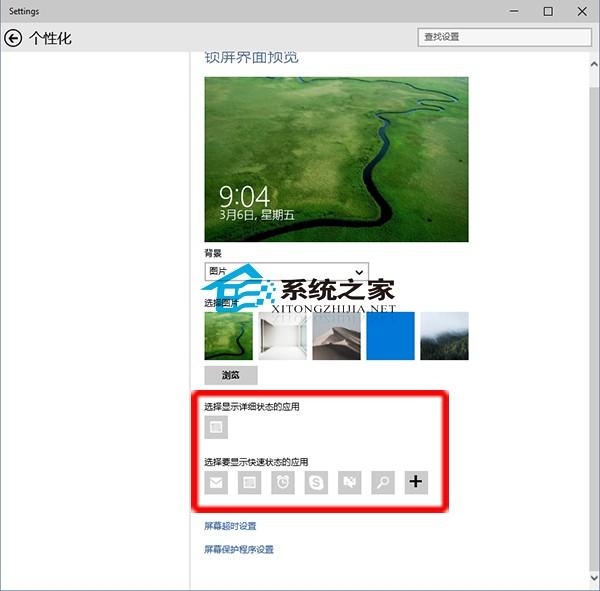600x591 pixels.
Task: Click the scrollbar up arrow
Action: tap(594, 64)
